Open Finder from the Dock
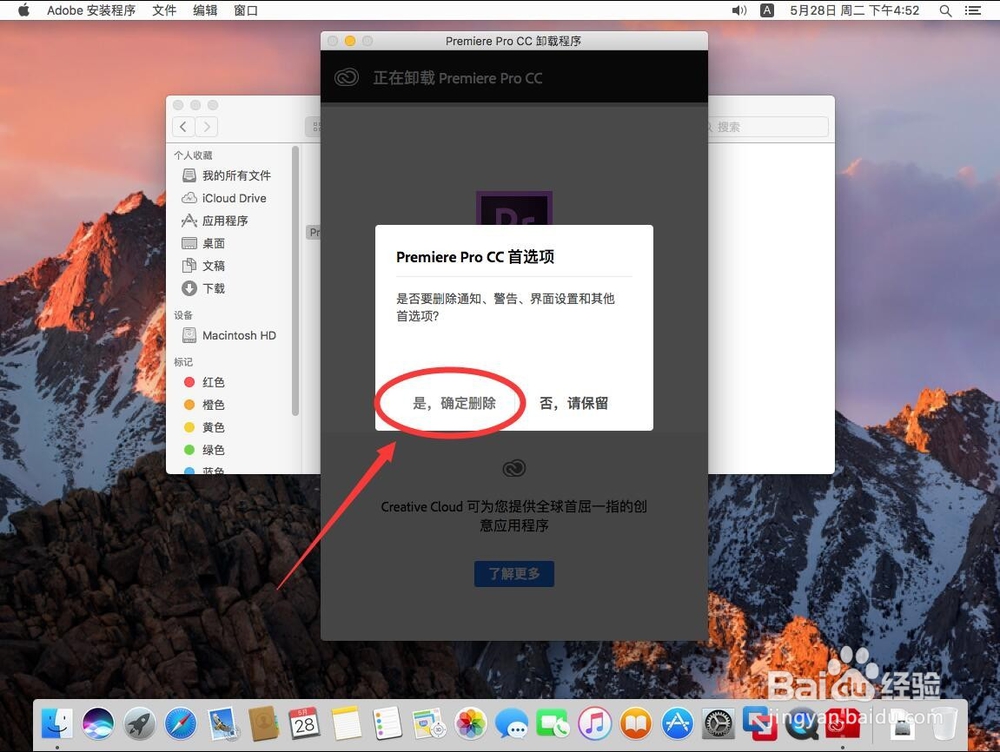This screenshot has width=1000, height=752. pos(57,723)
